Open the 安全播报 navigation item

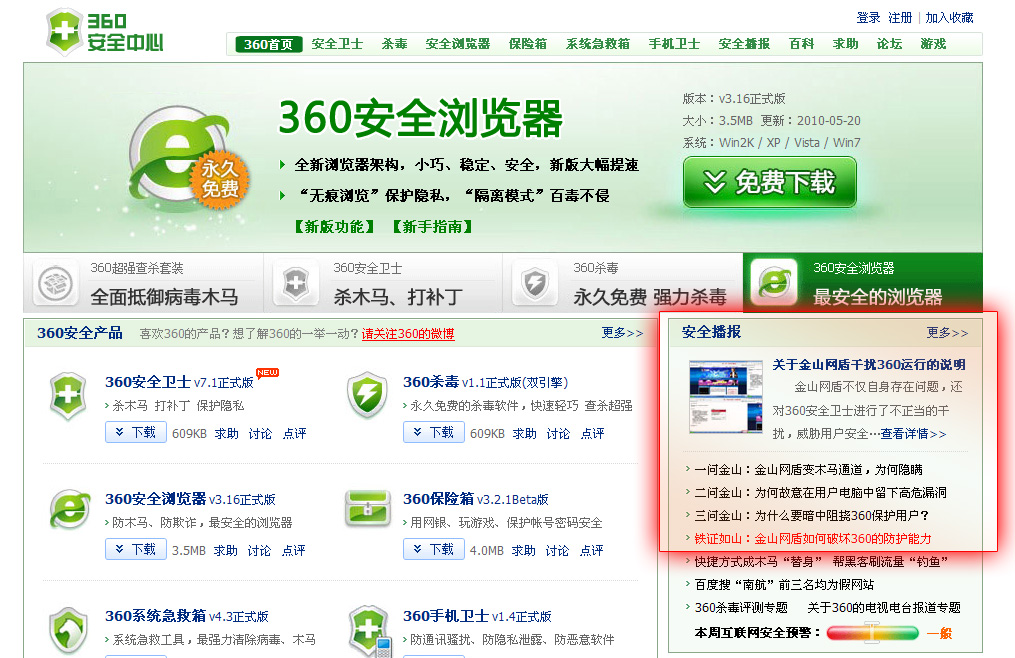pyautogui.click(x=744, y=44)
